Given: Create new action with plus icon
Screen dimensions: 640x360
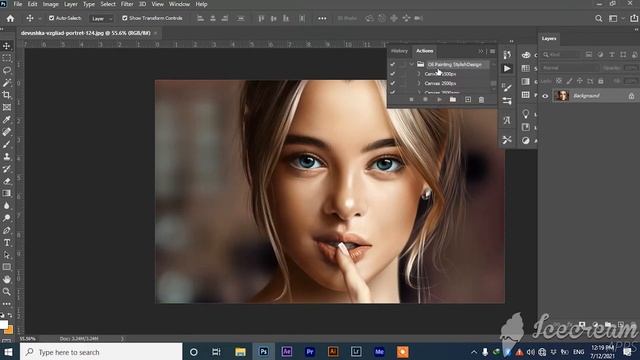Looking at the screenshot, I should click(x=468, y=100).
